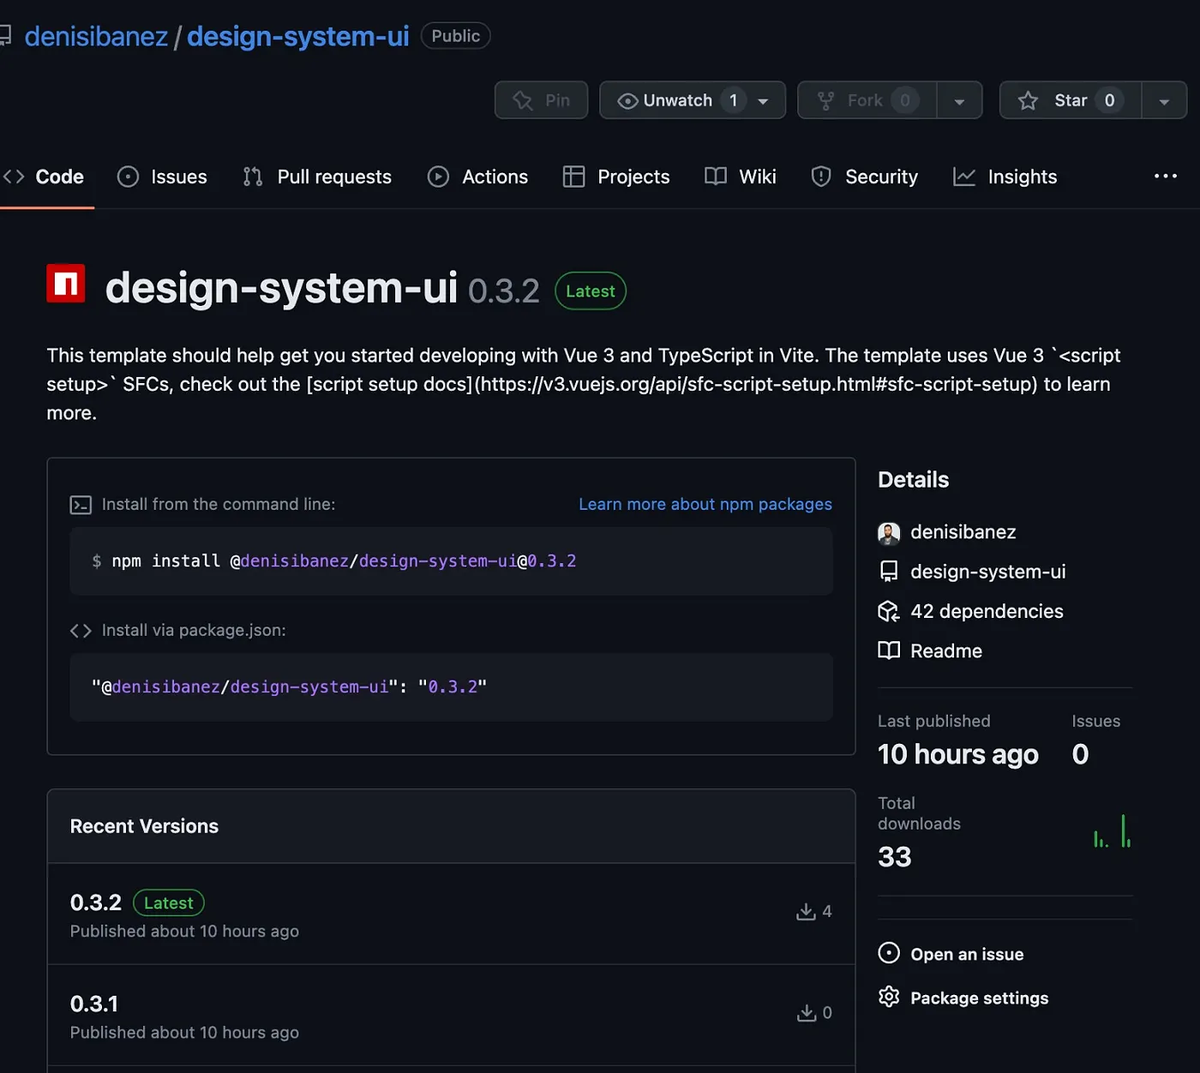The width and height of the screenshot is (1200, 1073).
Task: Click the download icon for version 0.3.2
Action: tap(806, 912)
